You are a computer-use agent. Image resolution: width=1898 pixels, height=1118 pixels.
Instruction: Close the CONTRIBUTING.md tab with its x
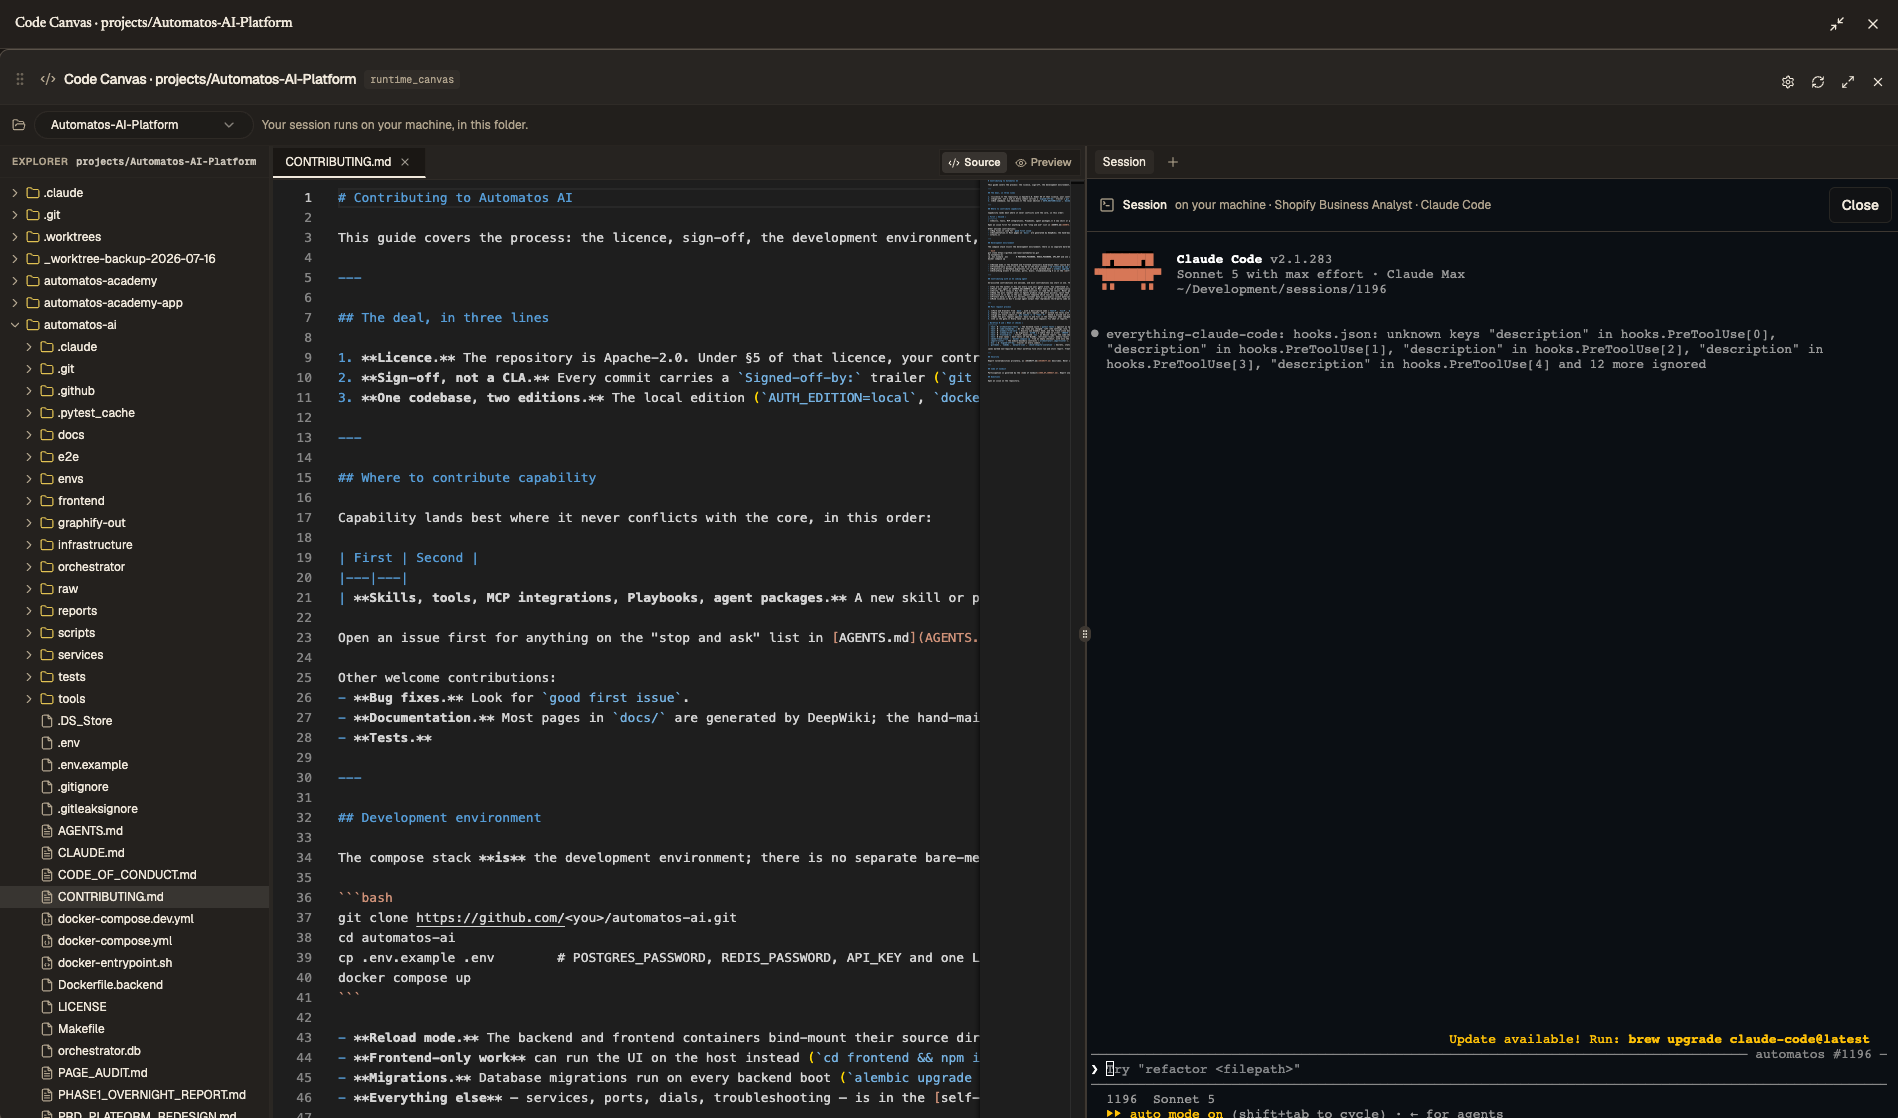405,162
